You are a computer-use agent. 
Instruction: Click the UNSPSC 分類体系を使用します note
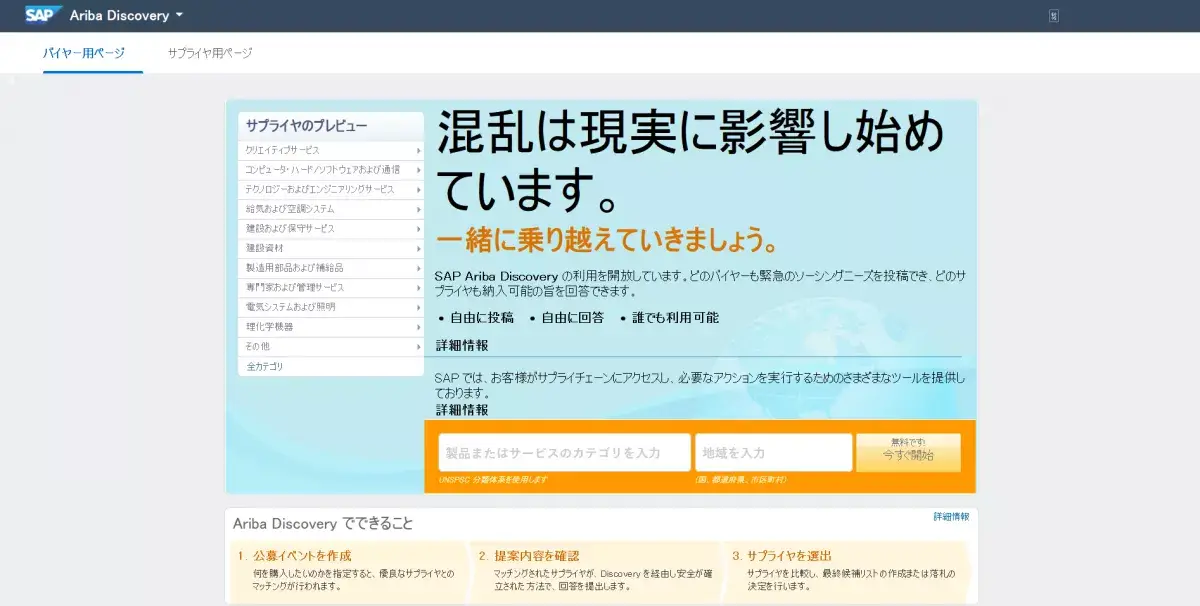pyautogui.click(x=493, y=480)
